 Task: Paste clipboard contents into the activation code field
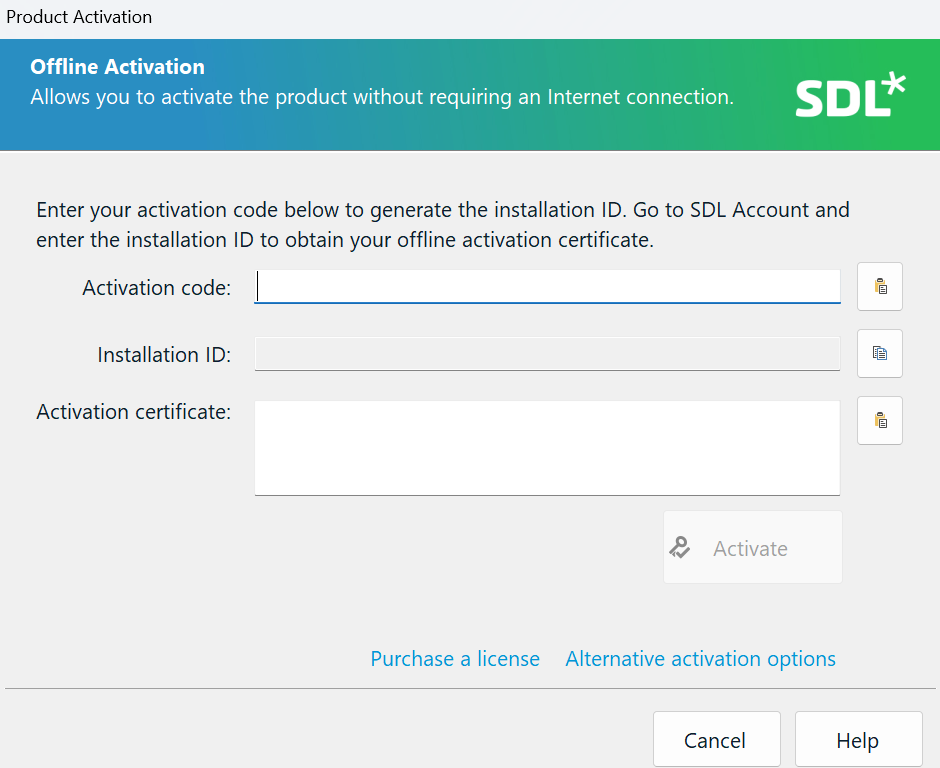(879, 287)
